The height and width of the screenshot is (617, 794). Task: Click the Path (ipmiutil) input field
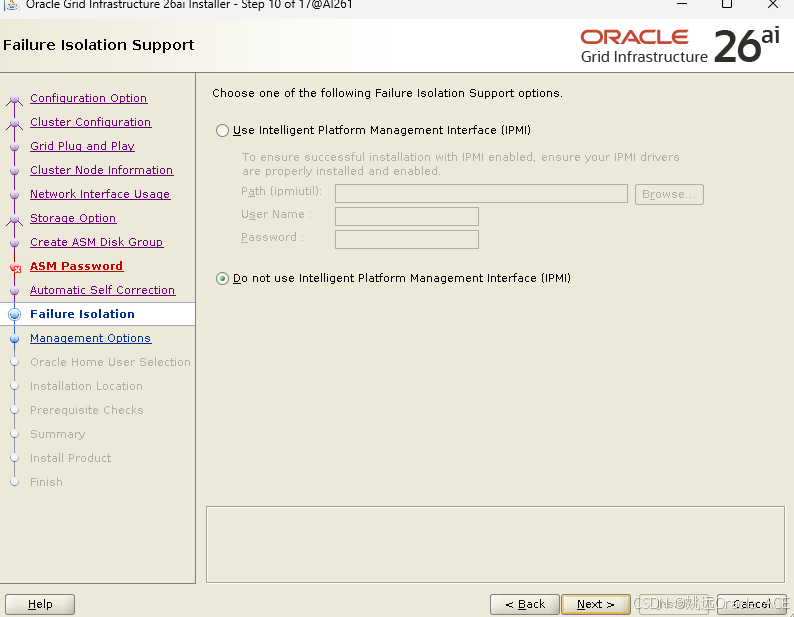[481, 194]
